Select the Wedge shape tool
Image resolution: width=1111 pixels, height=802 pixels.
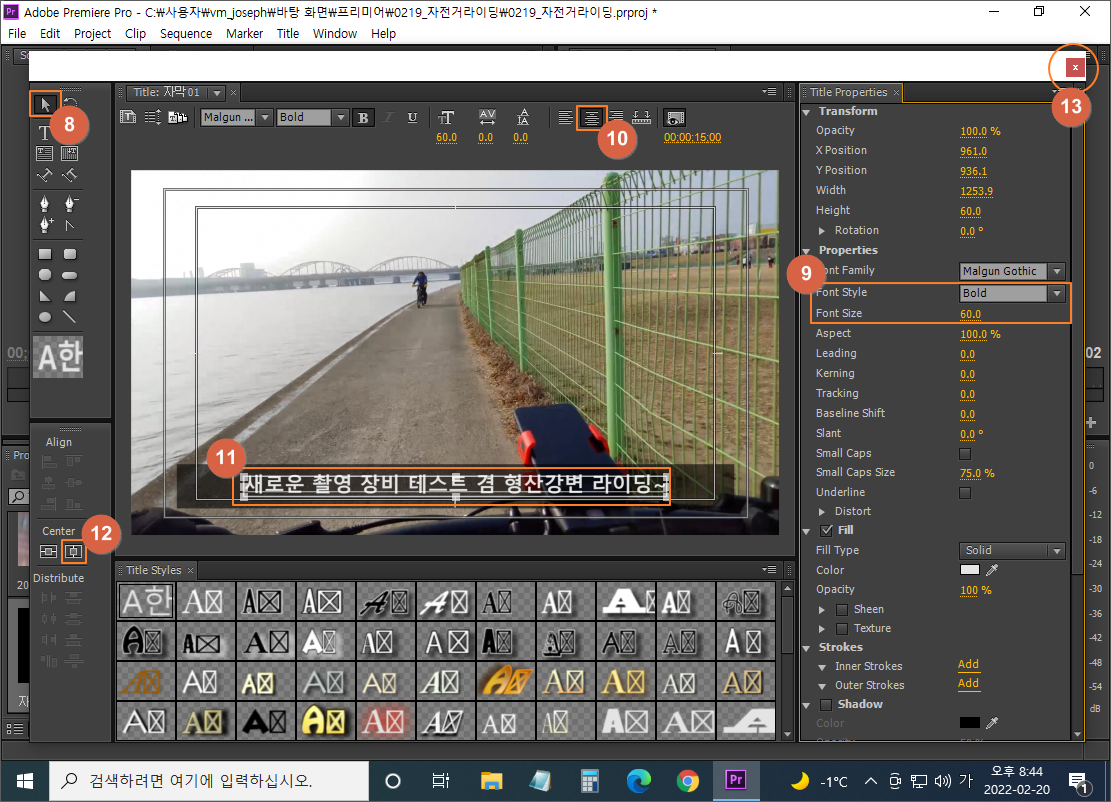pos(45,296)
